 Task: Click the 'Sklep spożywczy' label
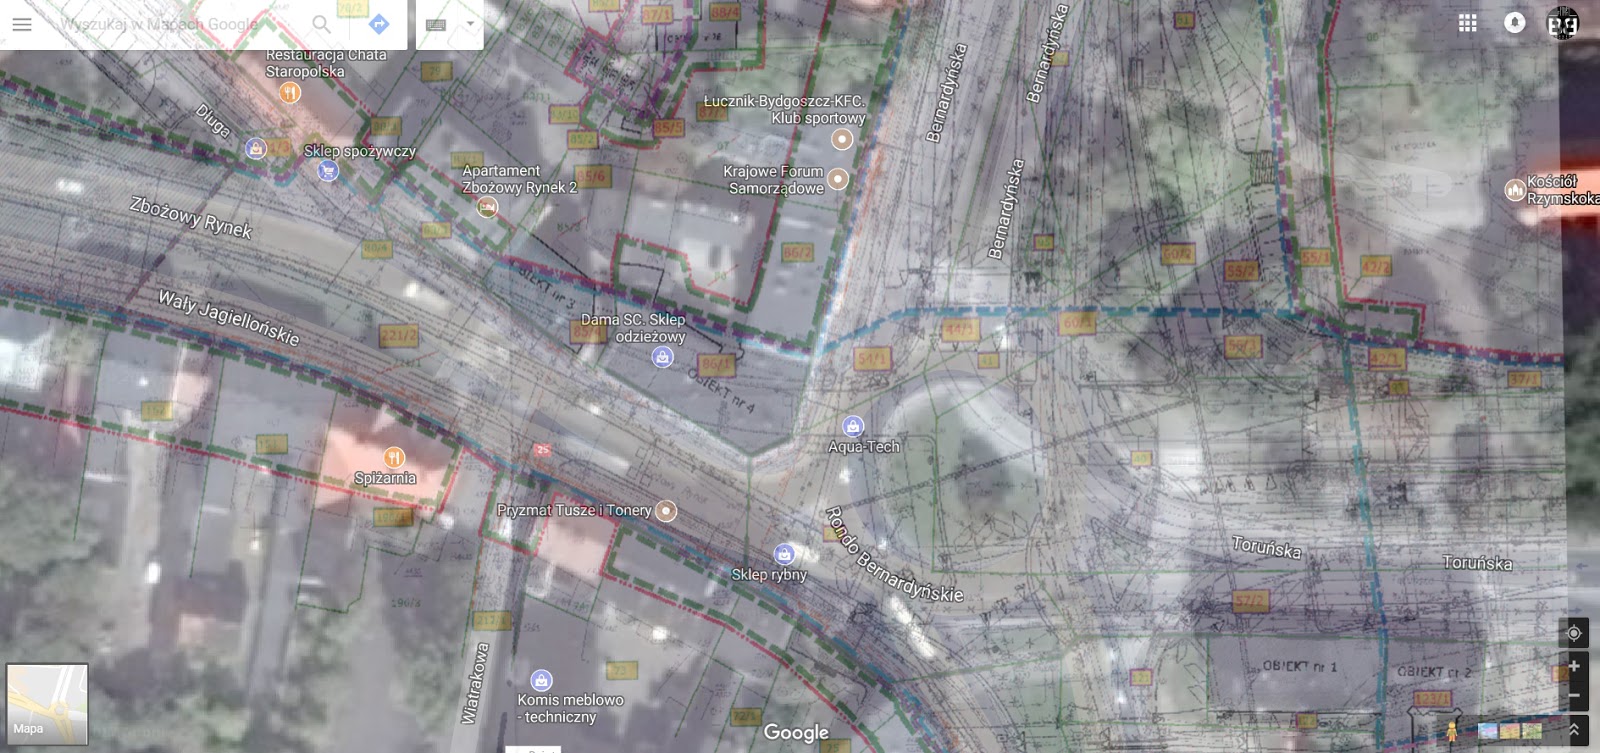tap(360, 151)
